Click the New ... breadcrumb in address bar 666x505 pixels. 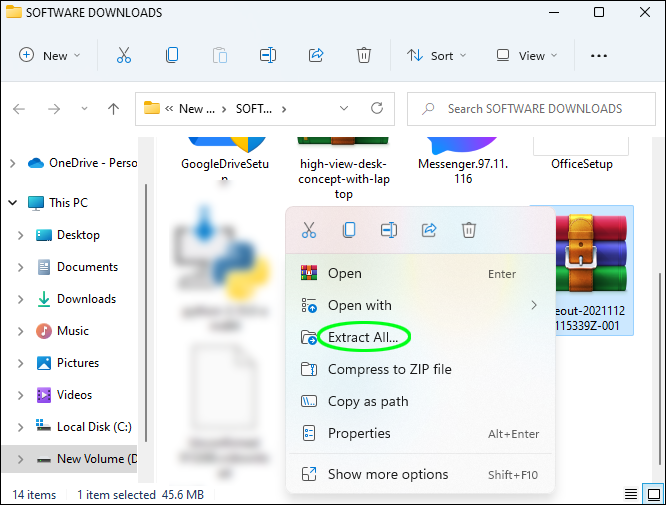[197, 109]
